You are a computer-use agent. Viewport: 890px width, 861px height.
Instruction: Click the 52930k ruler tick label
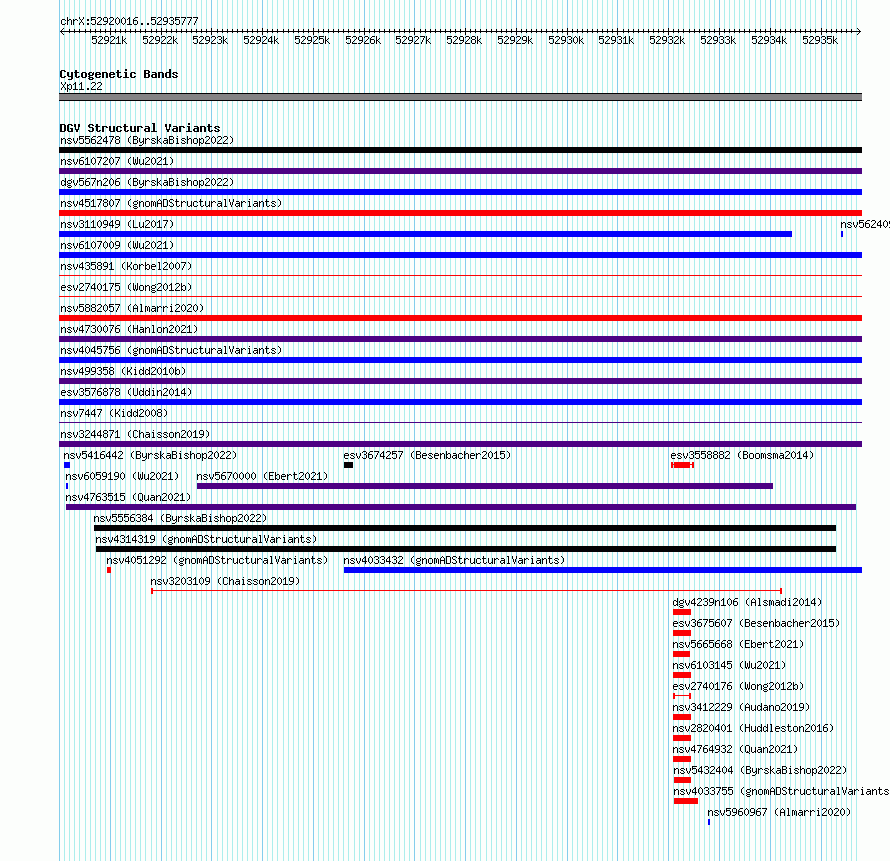[566, 40]
